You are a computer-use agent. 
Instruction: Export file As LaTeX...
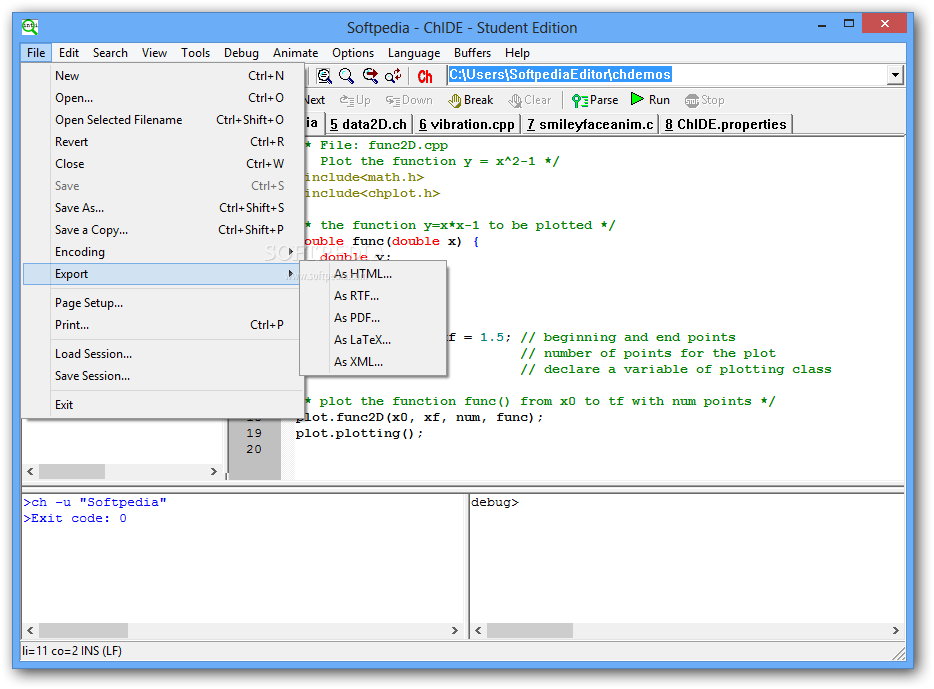point(373,340)
